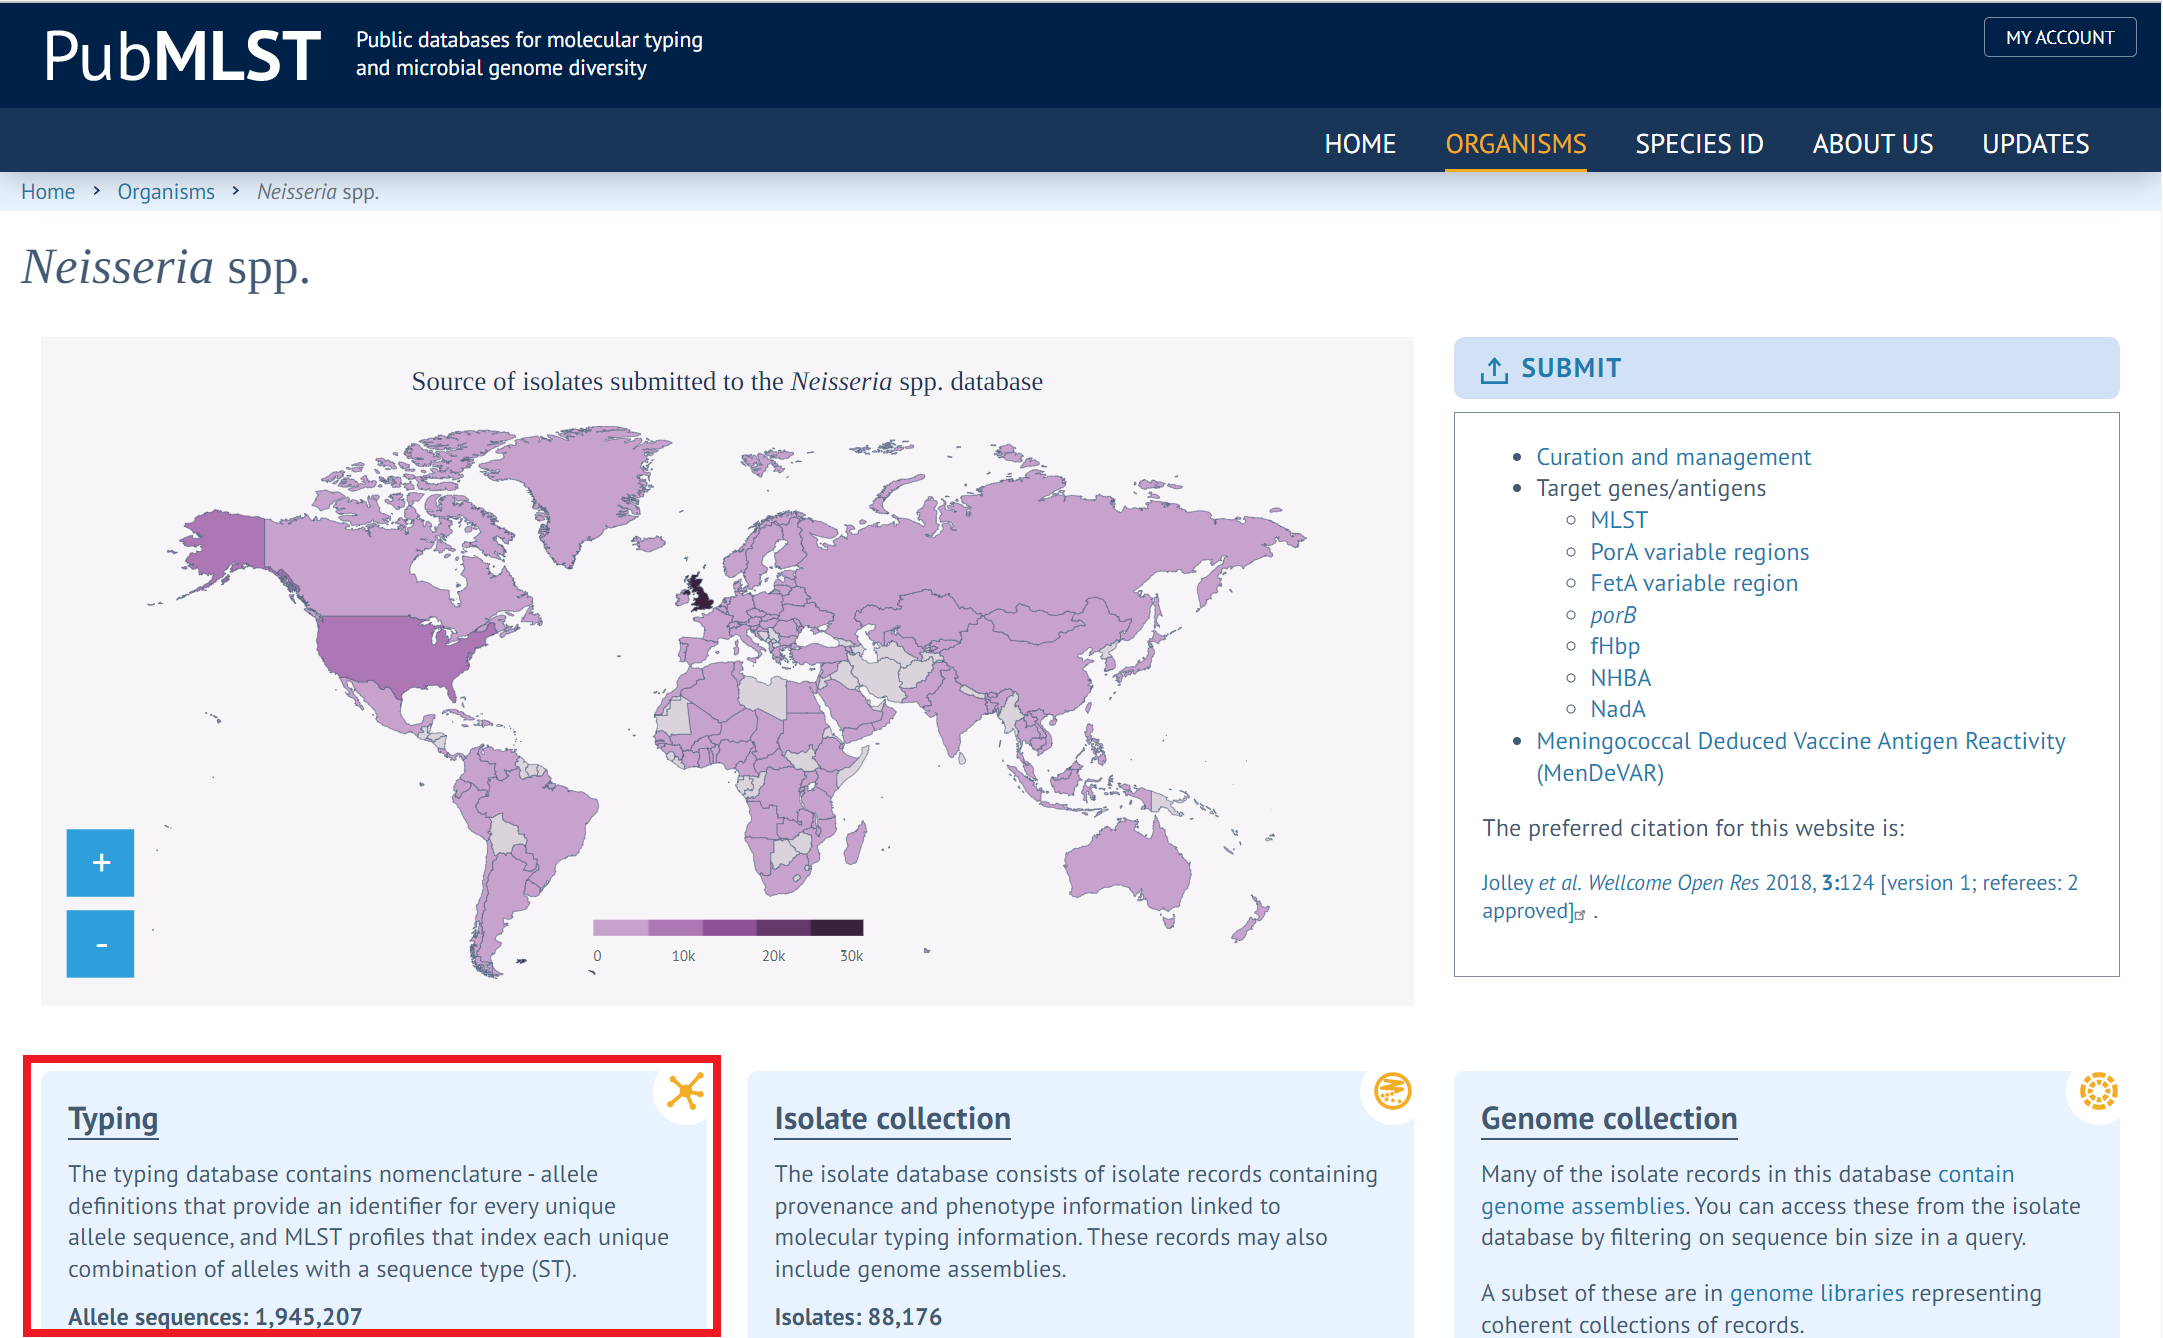The width and height of the screenshot is (2163, 1338).
Task: Click the SUBMIT upload icon
Action: point(1494,369)
